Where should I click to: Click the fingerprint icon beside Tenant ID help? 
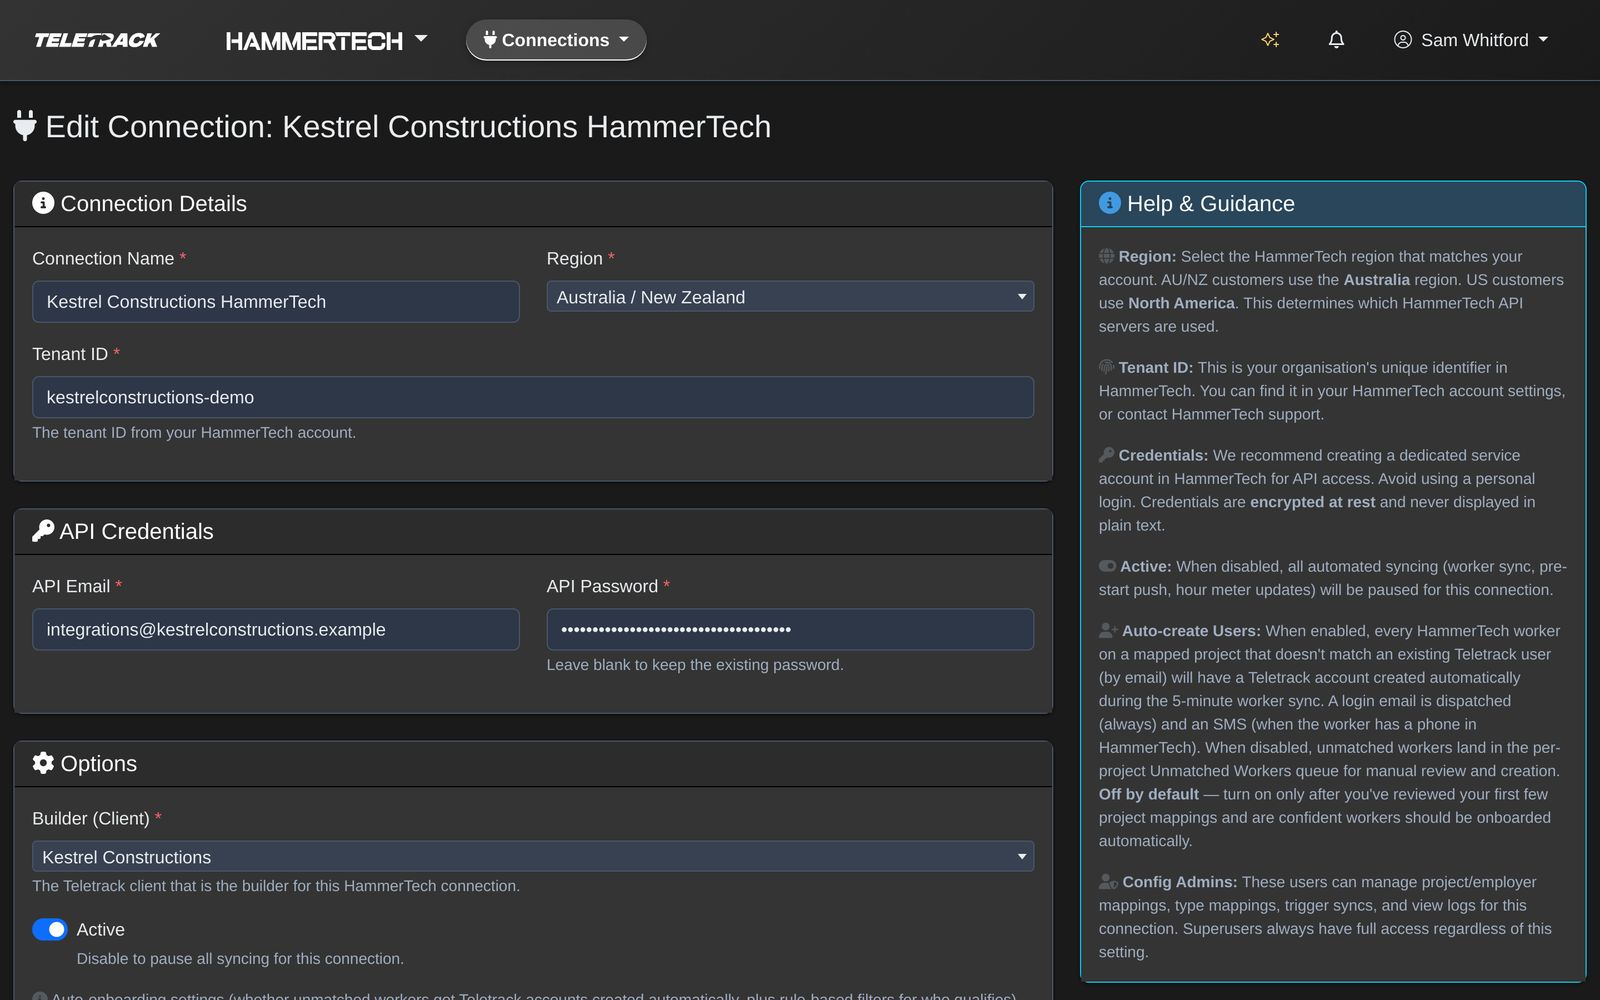(x=1107, y=367)
